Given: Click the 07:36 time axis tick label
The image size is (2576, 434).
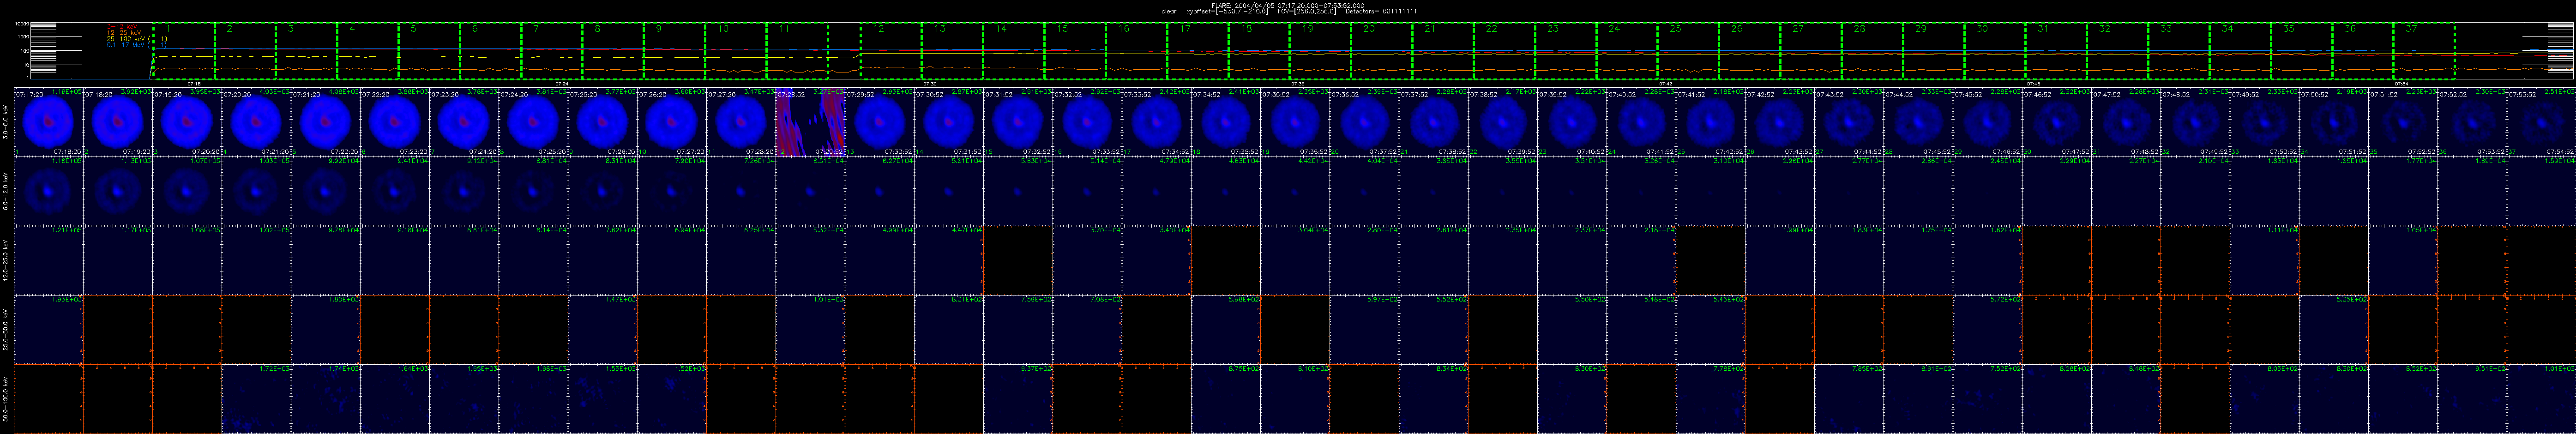Looking at the screenshot, I should (1298, 84).
